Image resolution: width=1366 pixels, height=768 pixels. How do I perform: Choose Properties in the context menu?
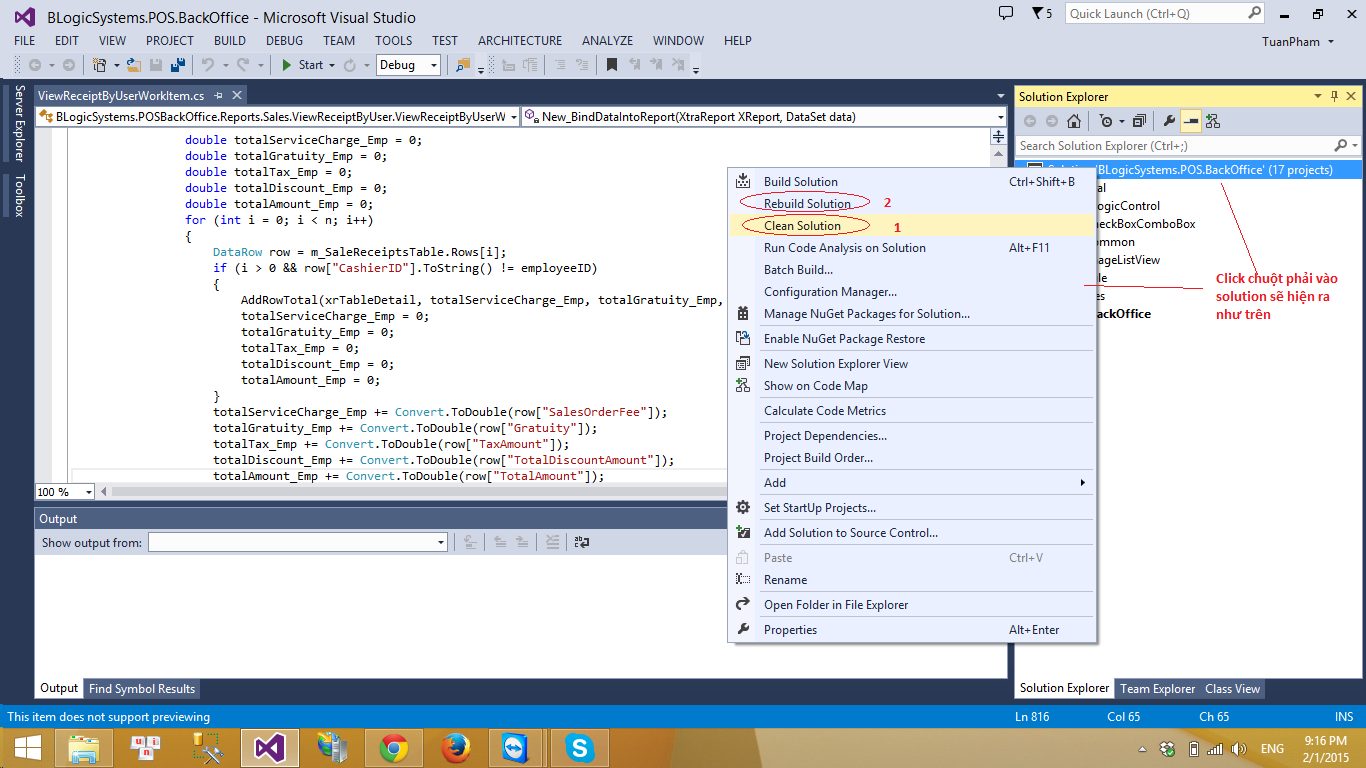click(912, 630)
